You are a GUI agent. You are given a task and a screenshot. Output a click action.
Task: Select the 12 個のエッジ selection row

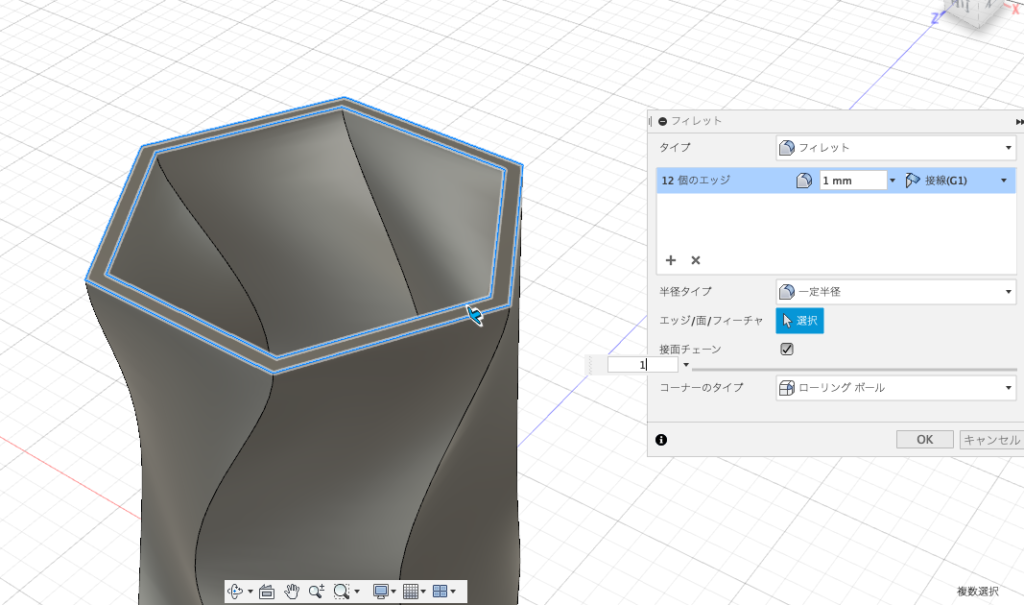pos(836,180)
